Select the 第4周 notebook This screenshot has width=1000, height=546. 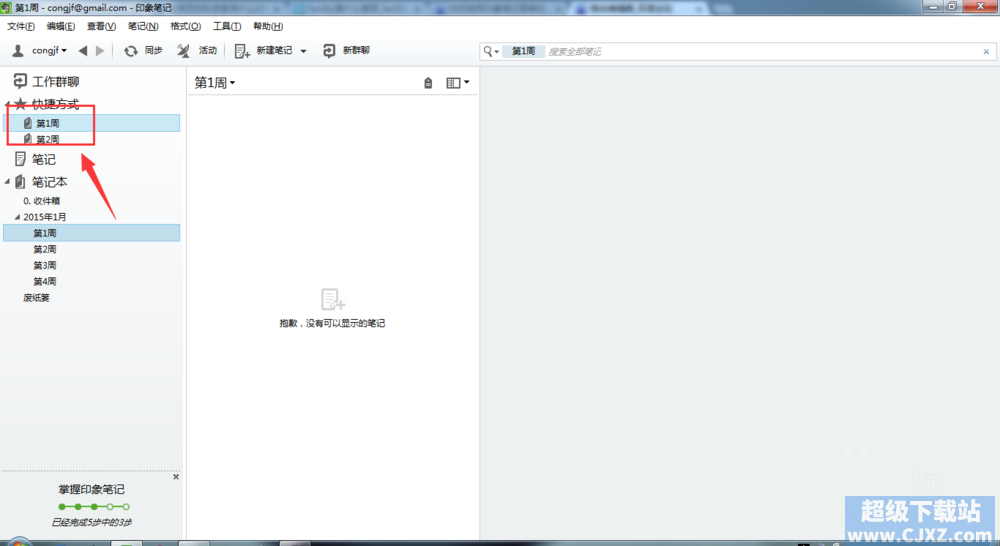(45, 281)
